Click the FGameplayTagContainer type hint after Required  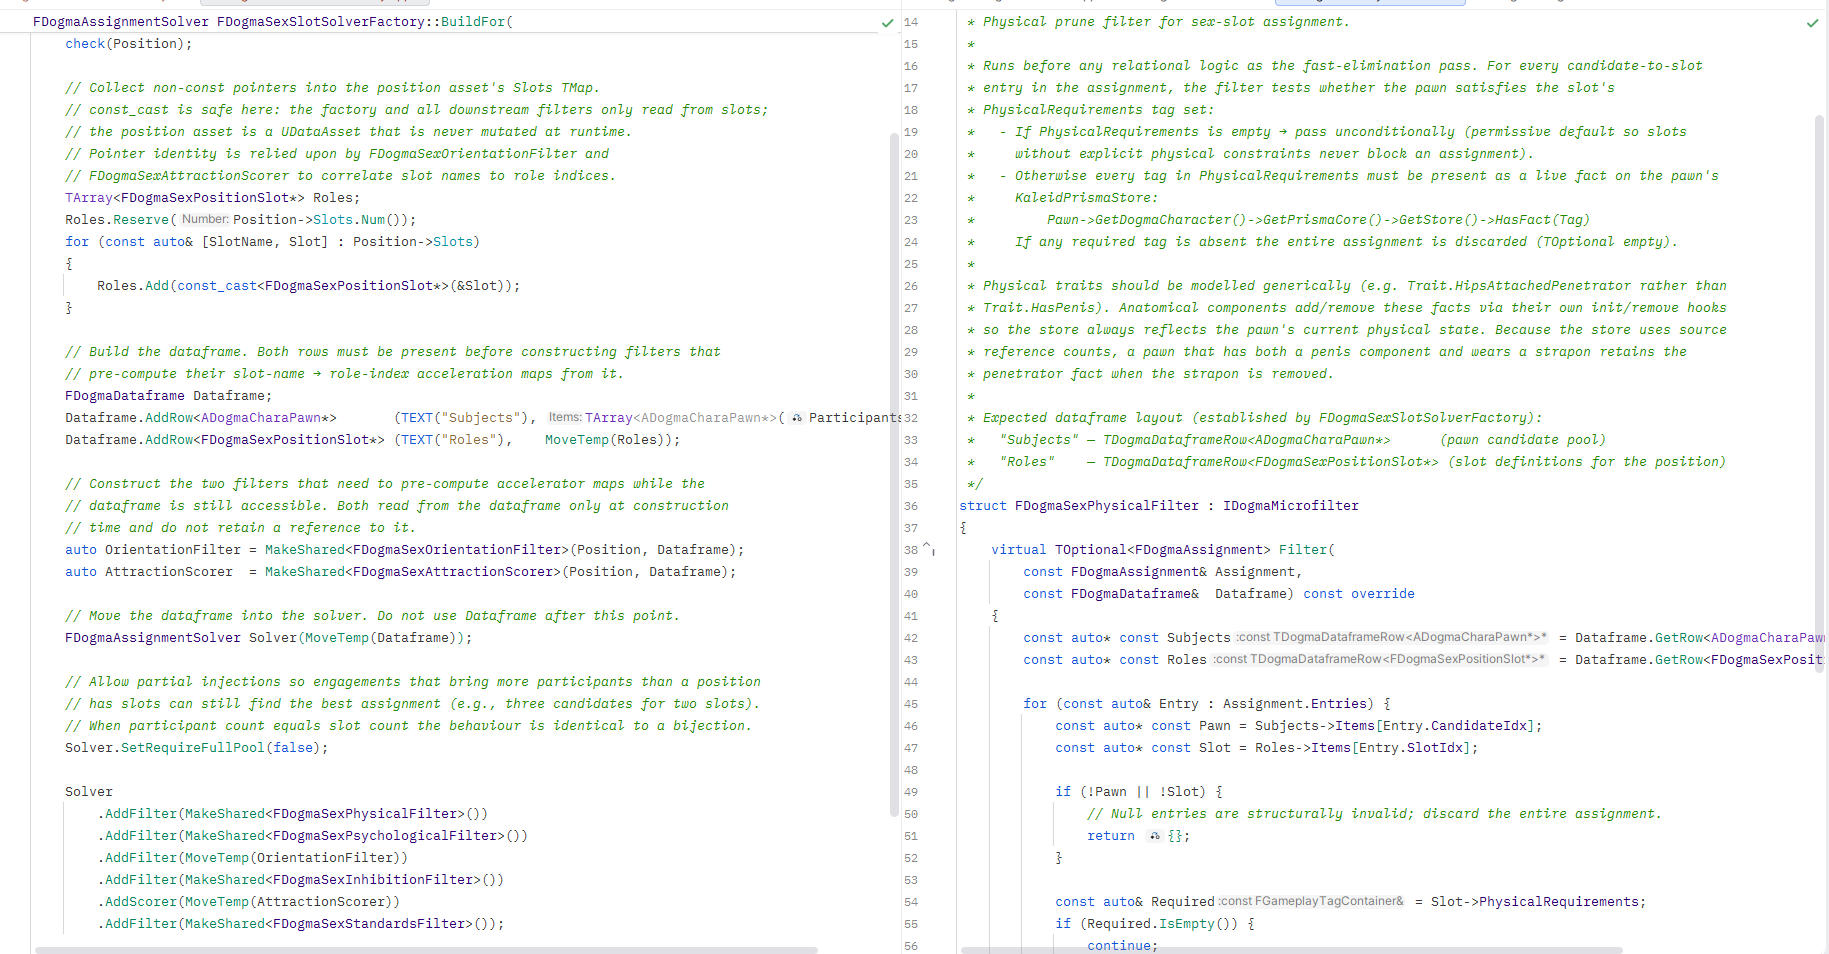[x=1312, y=901]
